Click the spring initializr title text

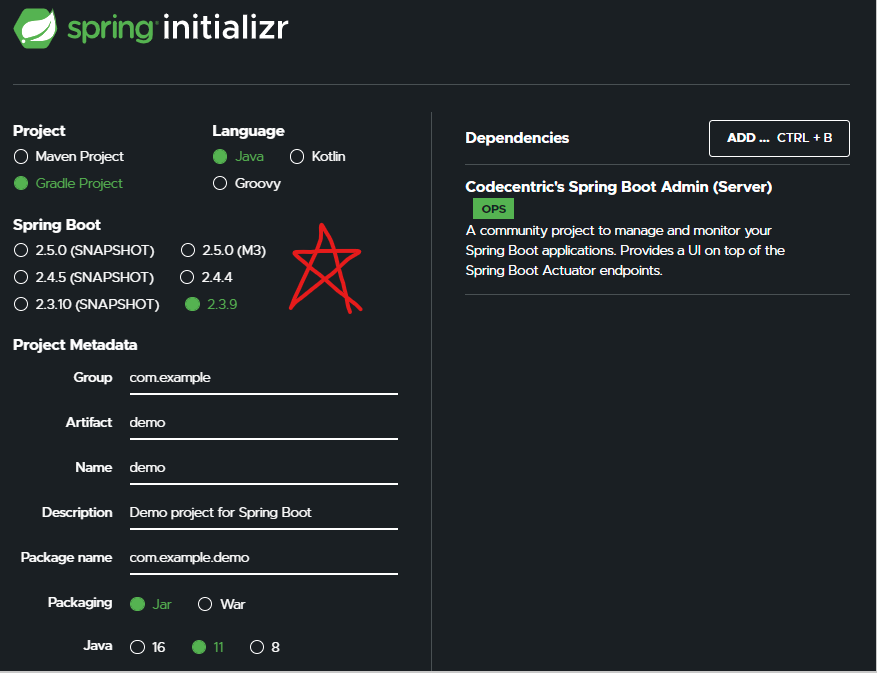178,28
